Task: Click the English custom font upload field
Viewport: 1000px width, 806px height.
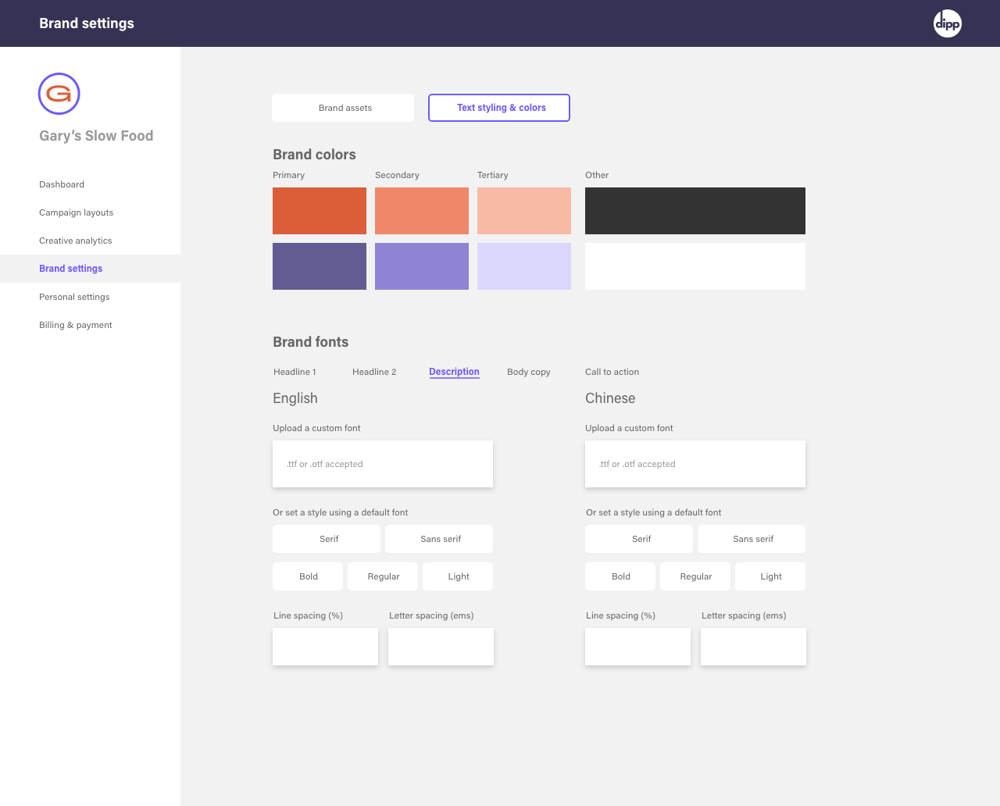Action: click(x=382, y=463)
